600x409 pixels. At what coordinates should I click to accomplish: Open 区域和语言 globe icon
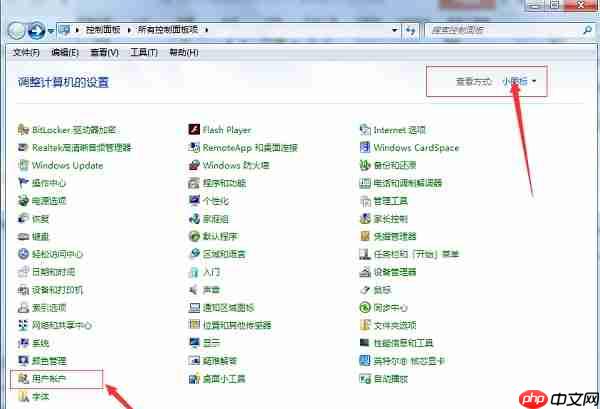point(194,254)
